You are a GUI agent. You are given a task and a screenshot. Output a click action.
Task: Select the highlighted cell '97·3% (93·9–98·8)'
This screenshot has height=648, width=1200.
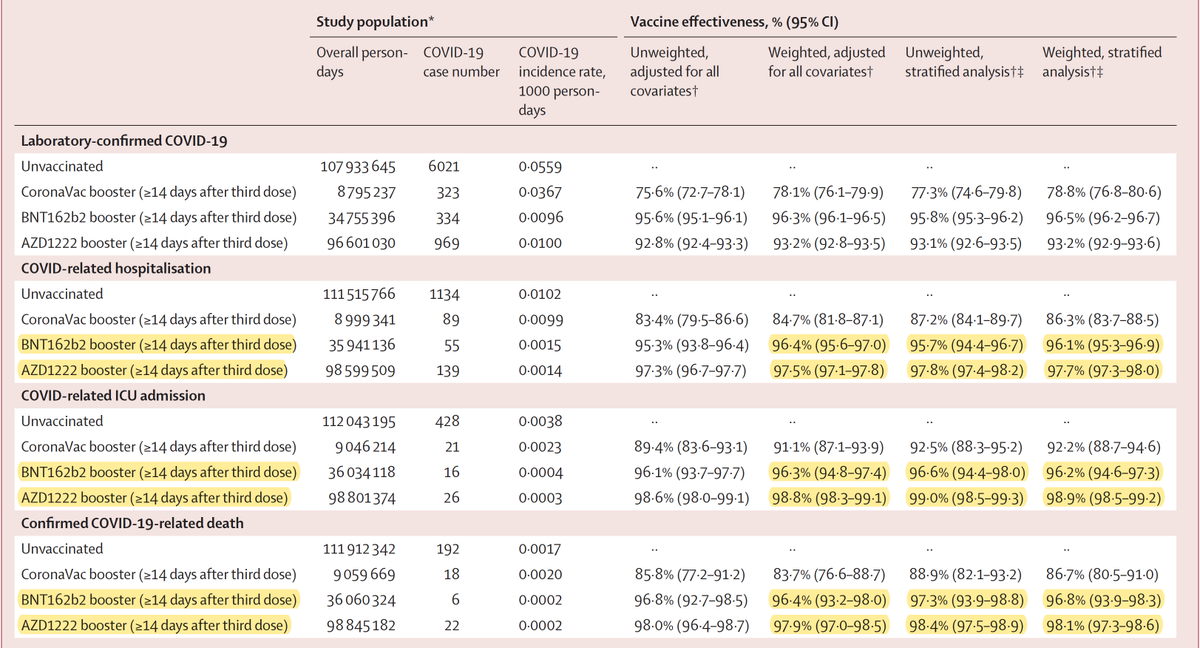click(x=964, y=599)
